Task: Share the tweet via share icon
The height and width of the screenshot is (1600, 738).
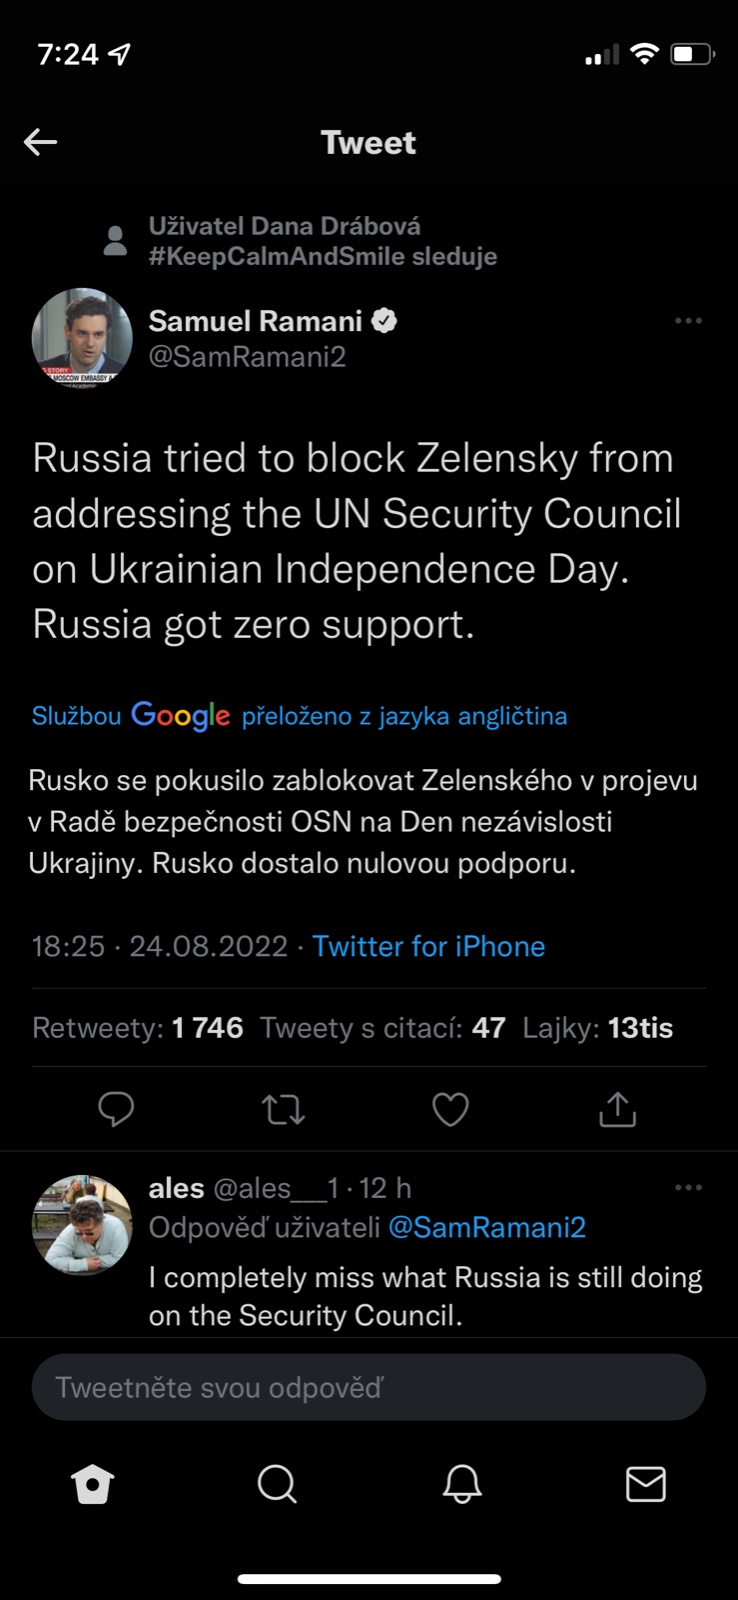Action: coord(617,1109)
